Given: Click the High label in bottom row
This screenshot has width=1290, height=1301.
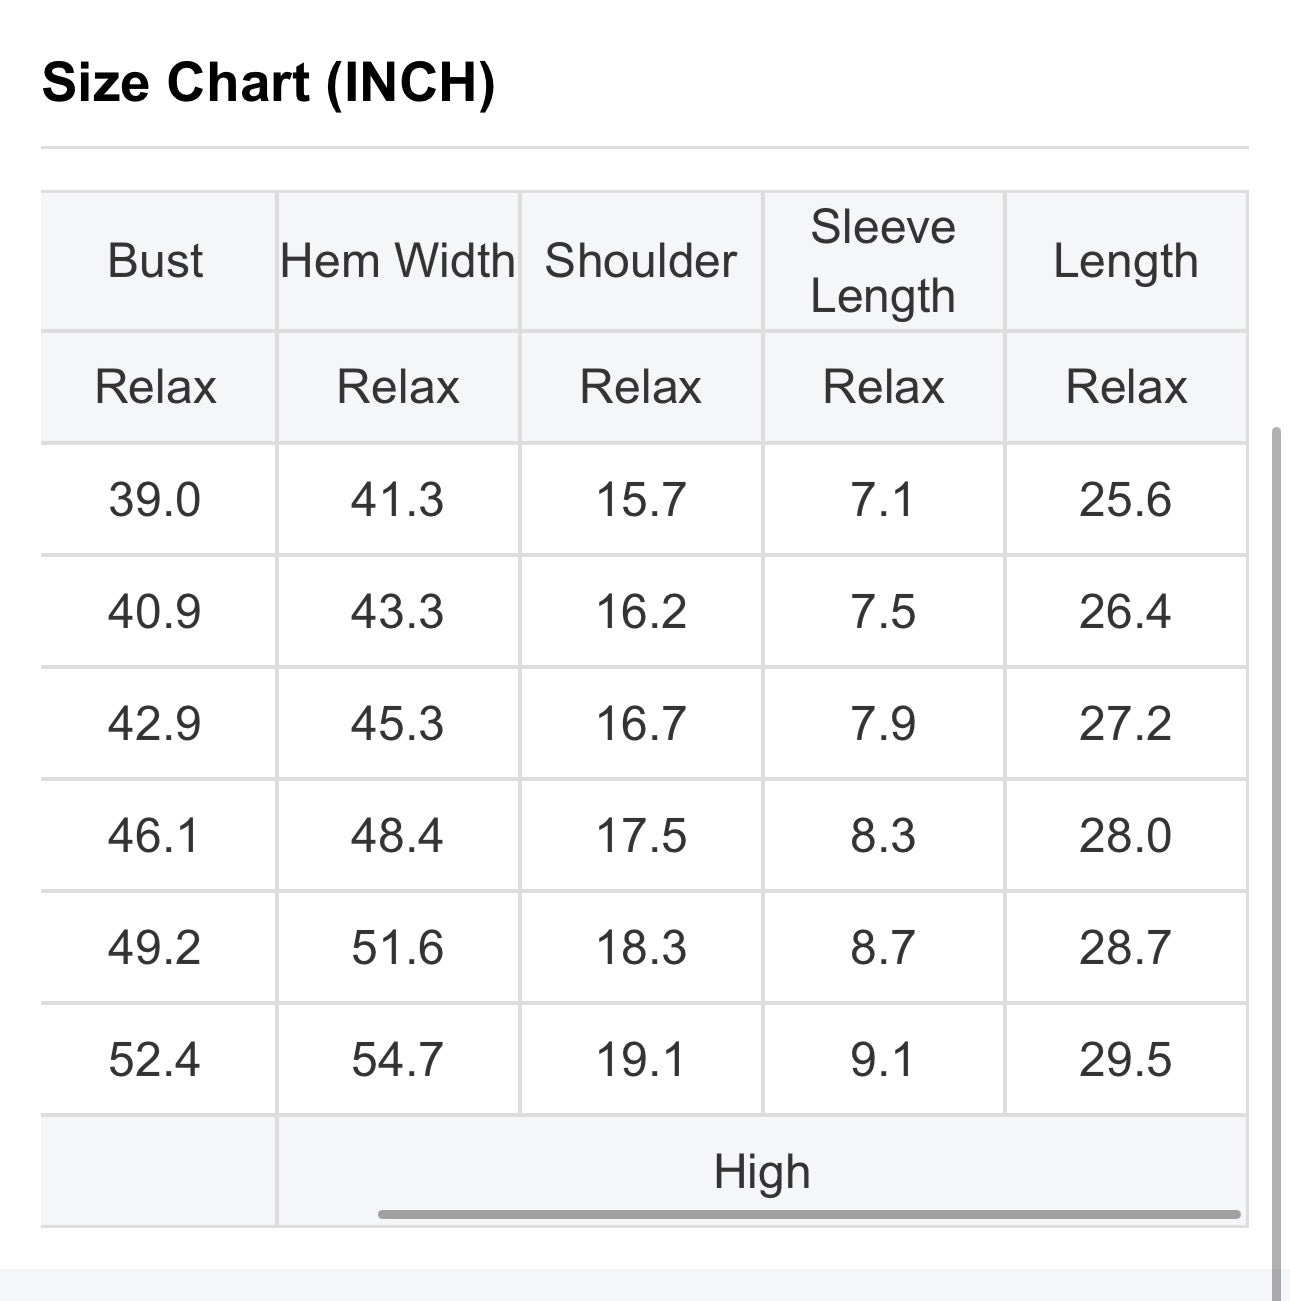Looking at the screenshot, I should (762, 1171).
